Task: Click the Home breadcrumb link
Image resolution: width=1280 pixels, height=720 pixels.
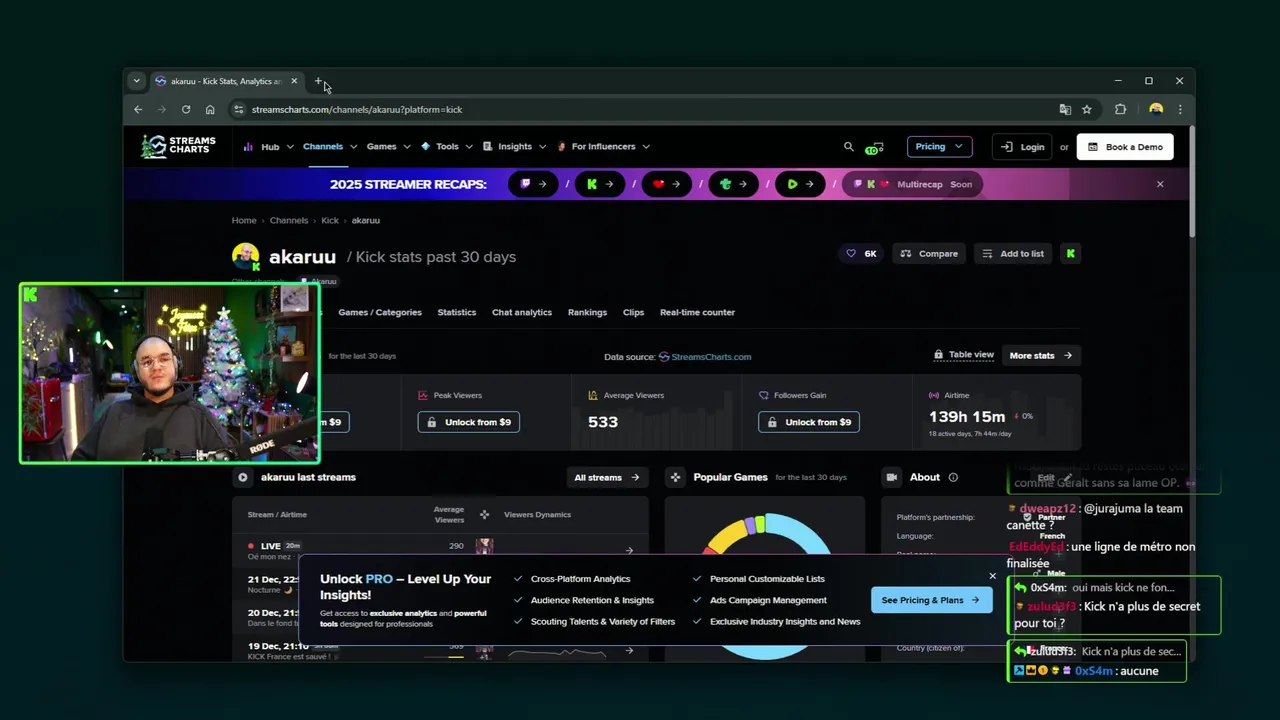Action: click(x=244, y=220)
